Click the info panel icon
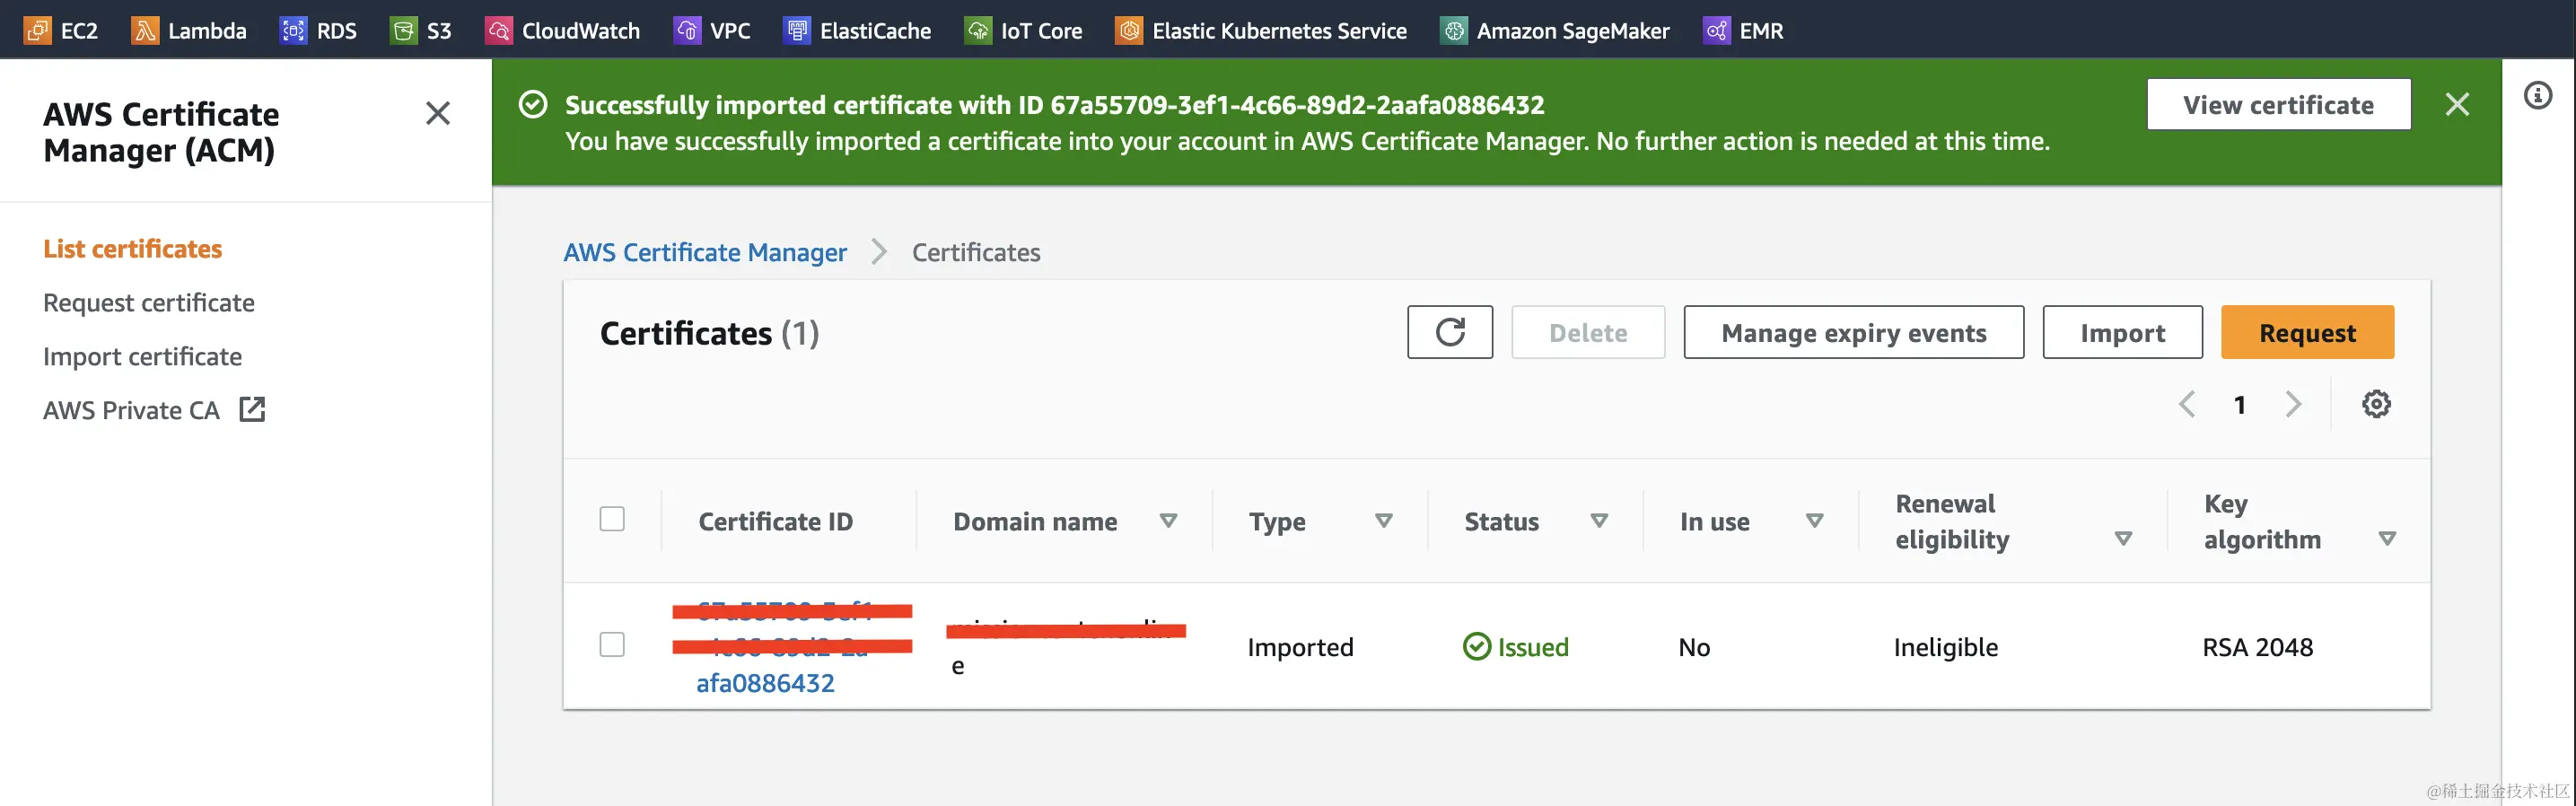 click(2537, 96)
